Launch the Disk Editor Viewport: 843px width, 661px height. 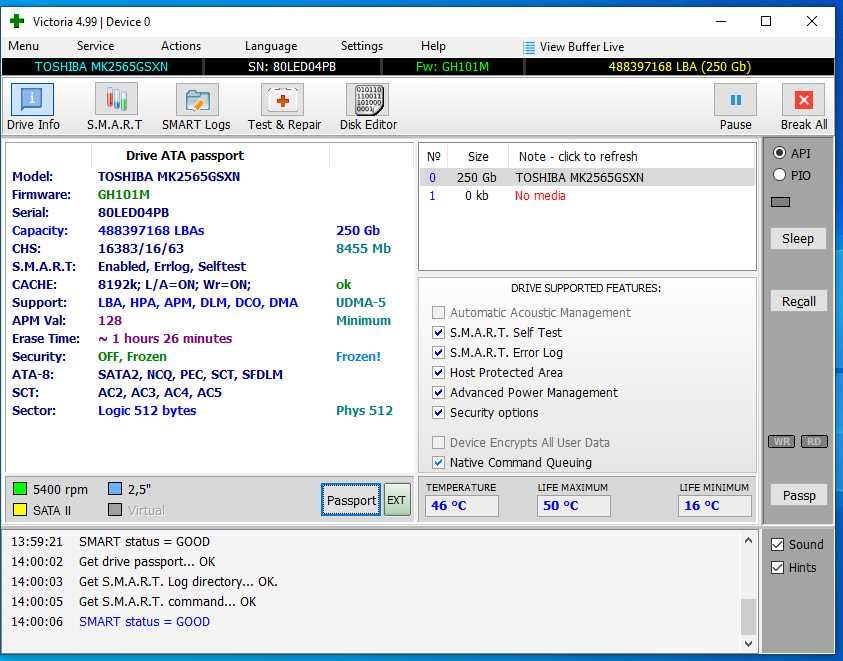pyautogui.click(x=368, y=99)
